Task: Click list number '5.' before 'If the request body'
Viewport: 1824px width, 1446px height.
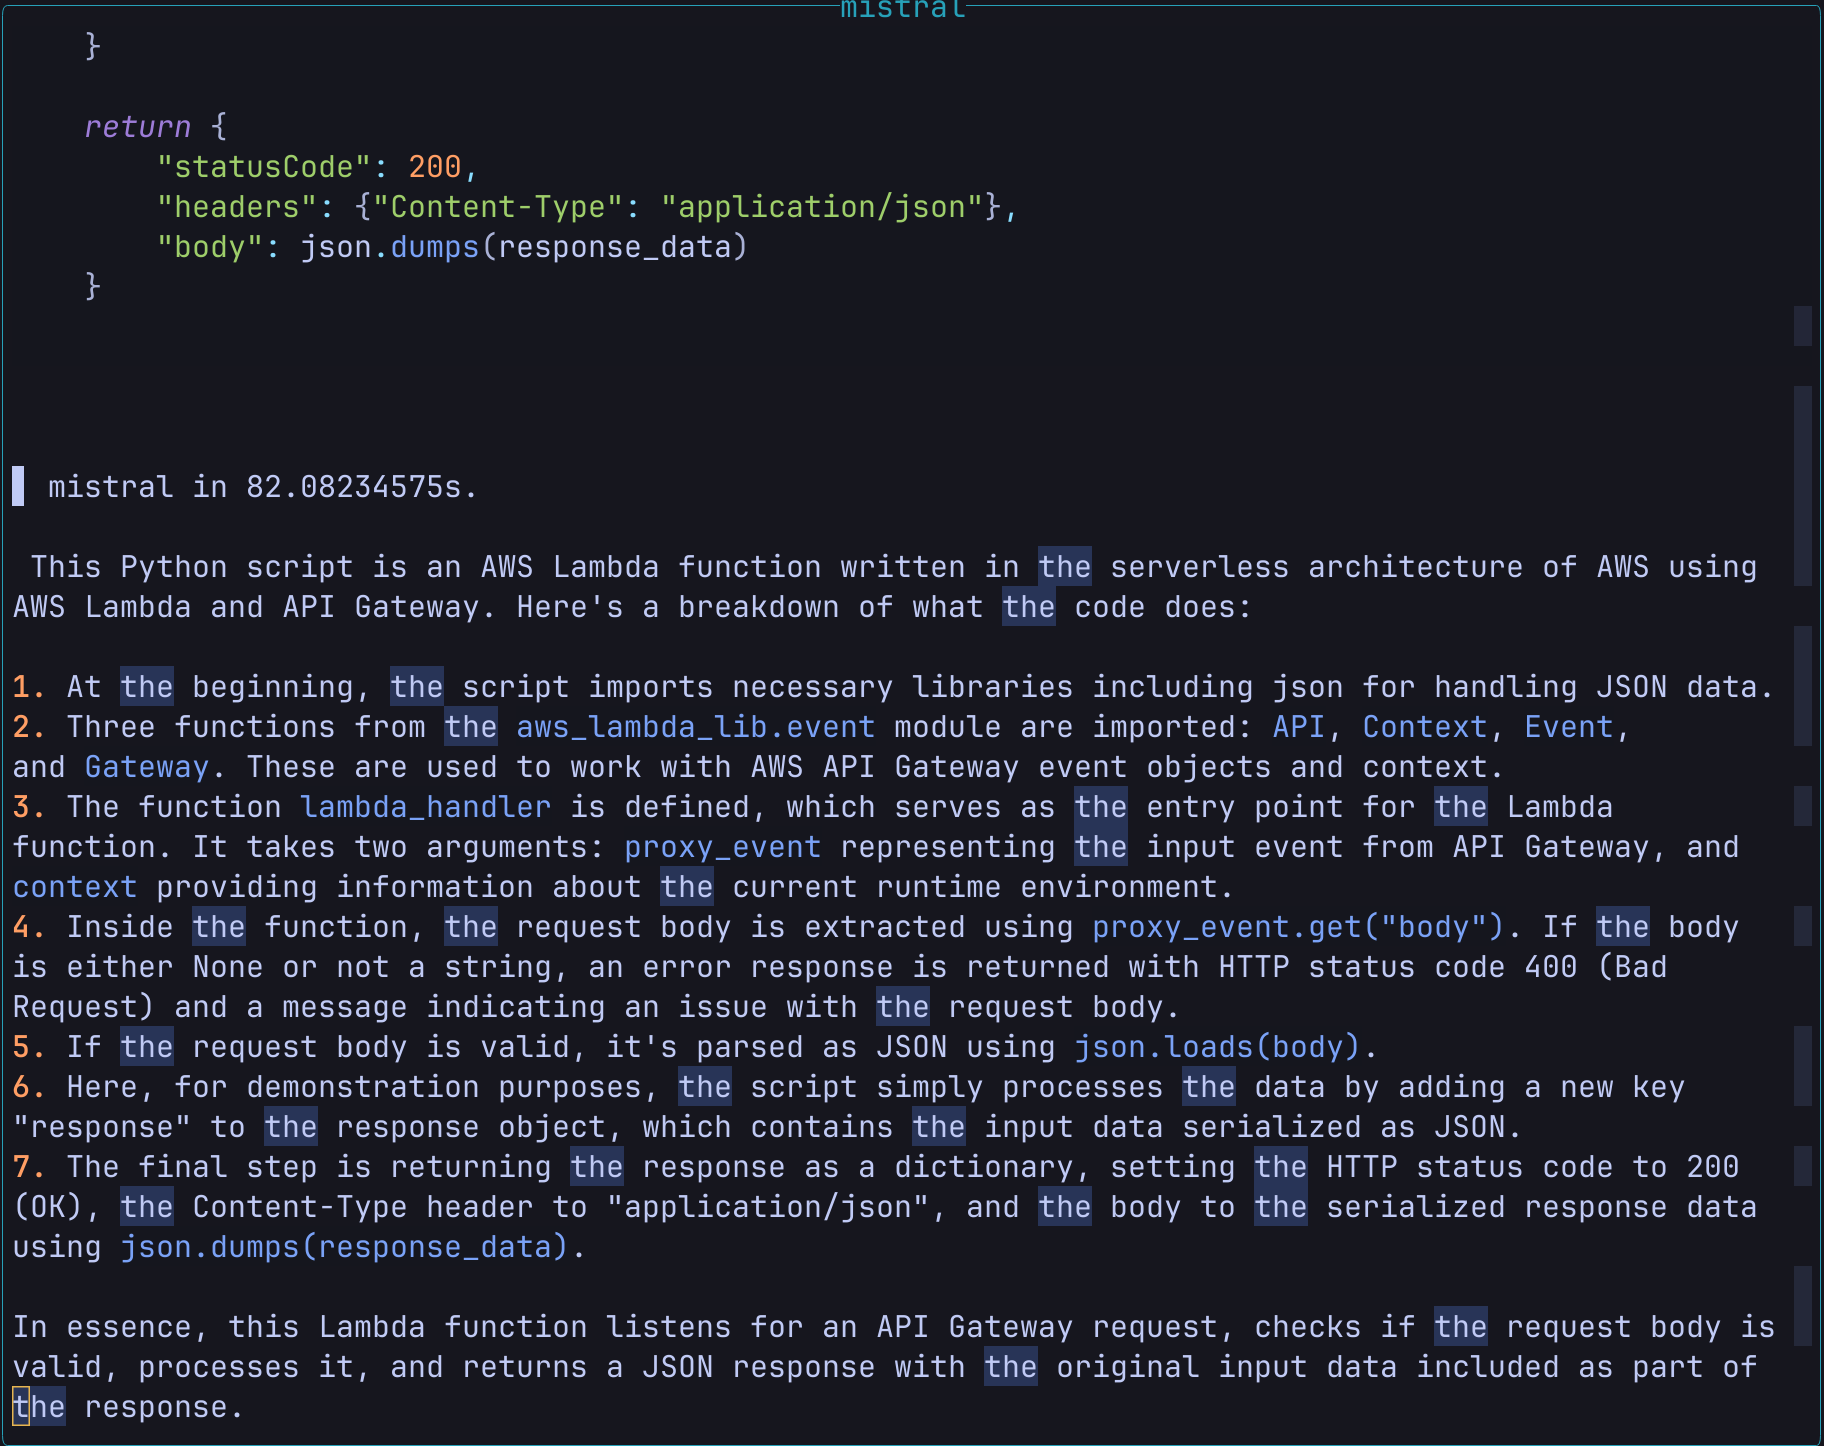Action: click(29, 1047)
